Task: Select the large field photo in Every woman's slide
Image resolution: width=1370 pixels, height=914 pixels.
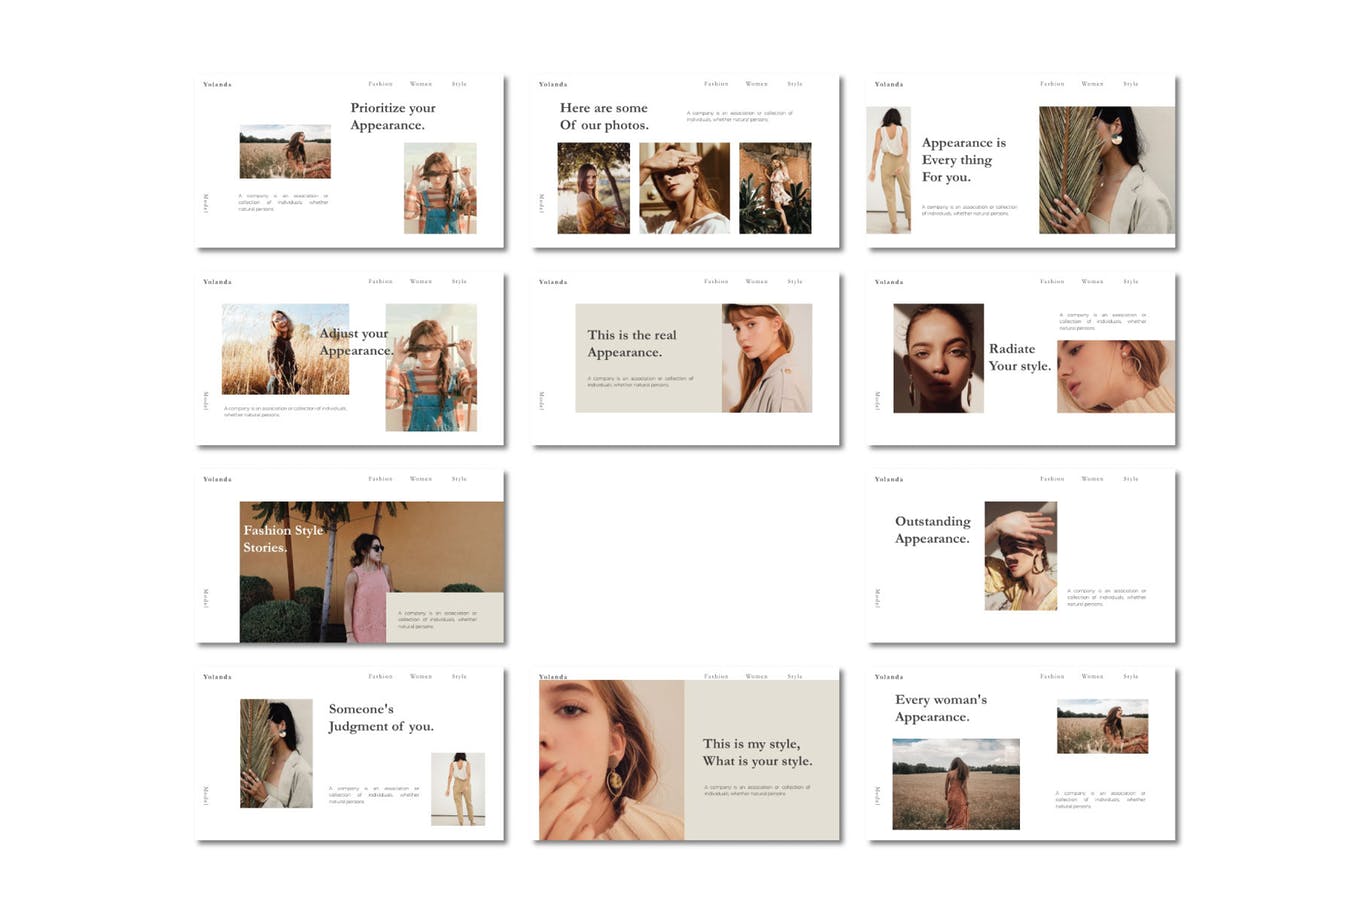Action: [x=955, y=784]
